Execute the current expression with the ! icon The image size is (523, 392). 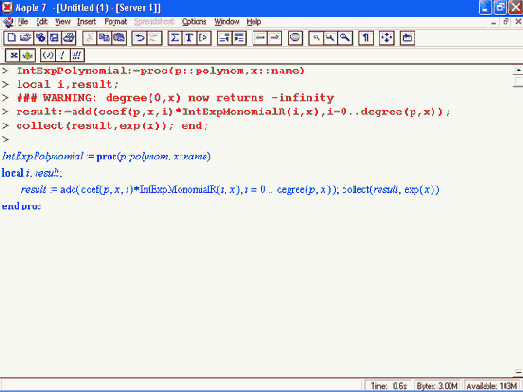[62, 55]
